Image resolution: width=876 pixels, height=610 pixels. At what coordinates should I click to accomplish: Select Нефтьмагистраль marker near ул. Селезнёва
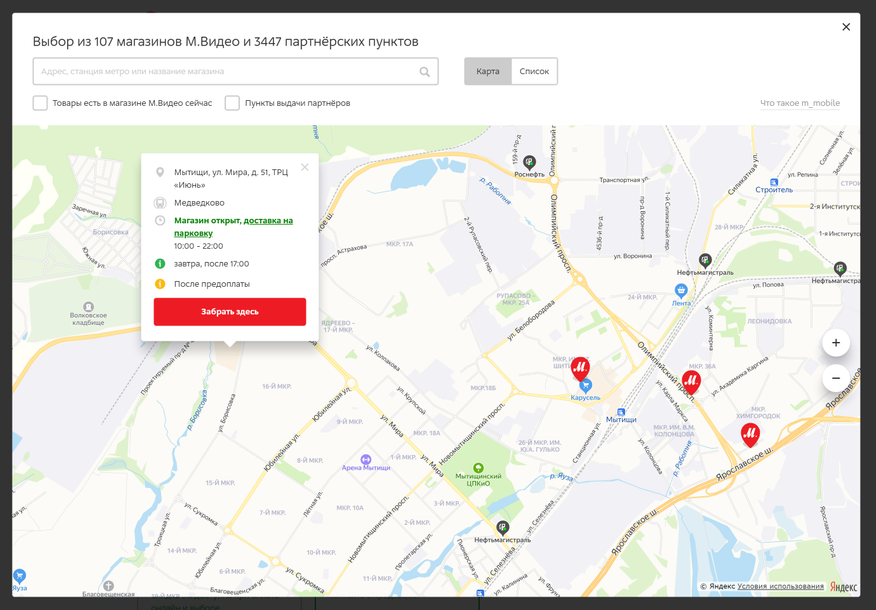502,527
